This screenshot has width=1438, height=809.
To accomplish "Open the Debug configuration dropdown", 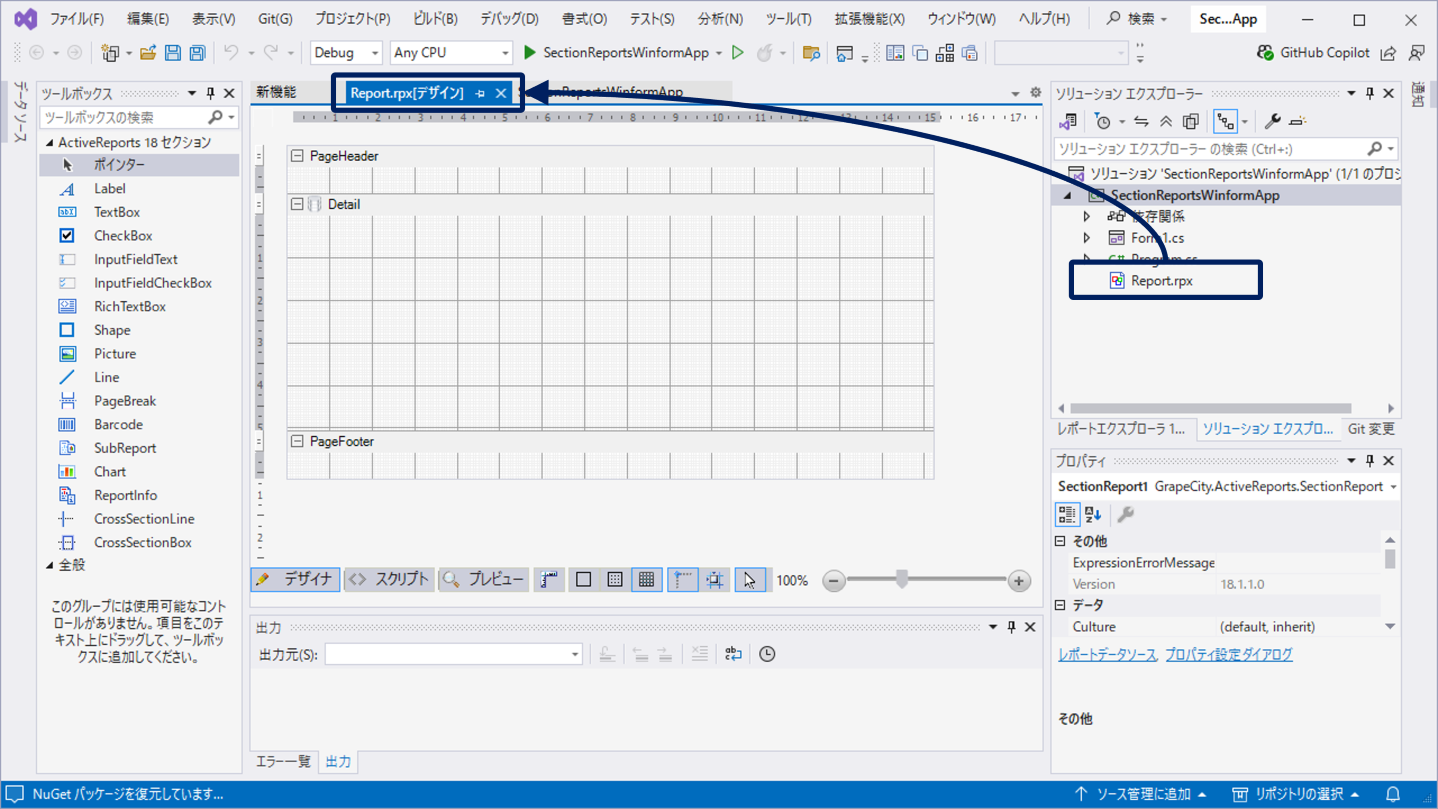I will point(346,52).
